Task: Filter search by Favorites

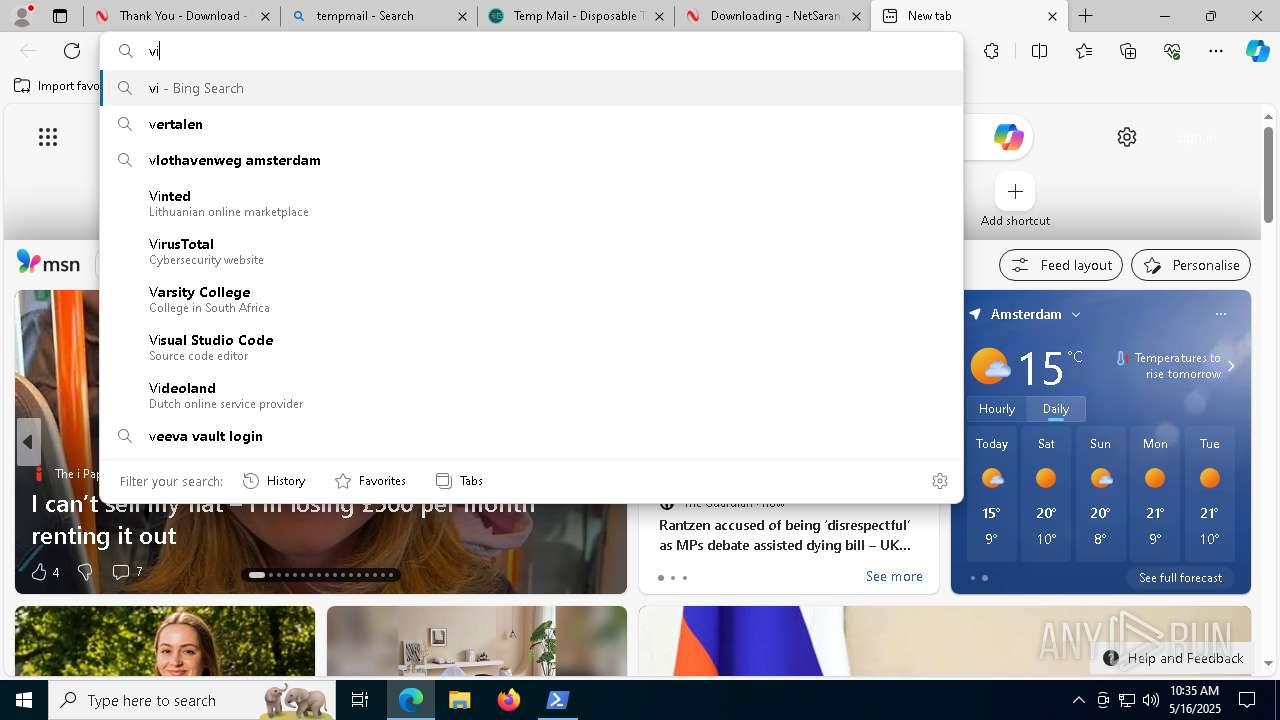Action: pos(370,481)
